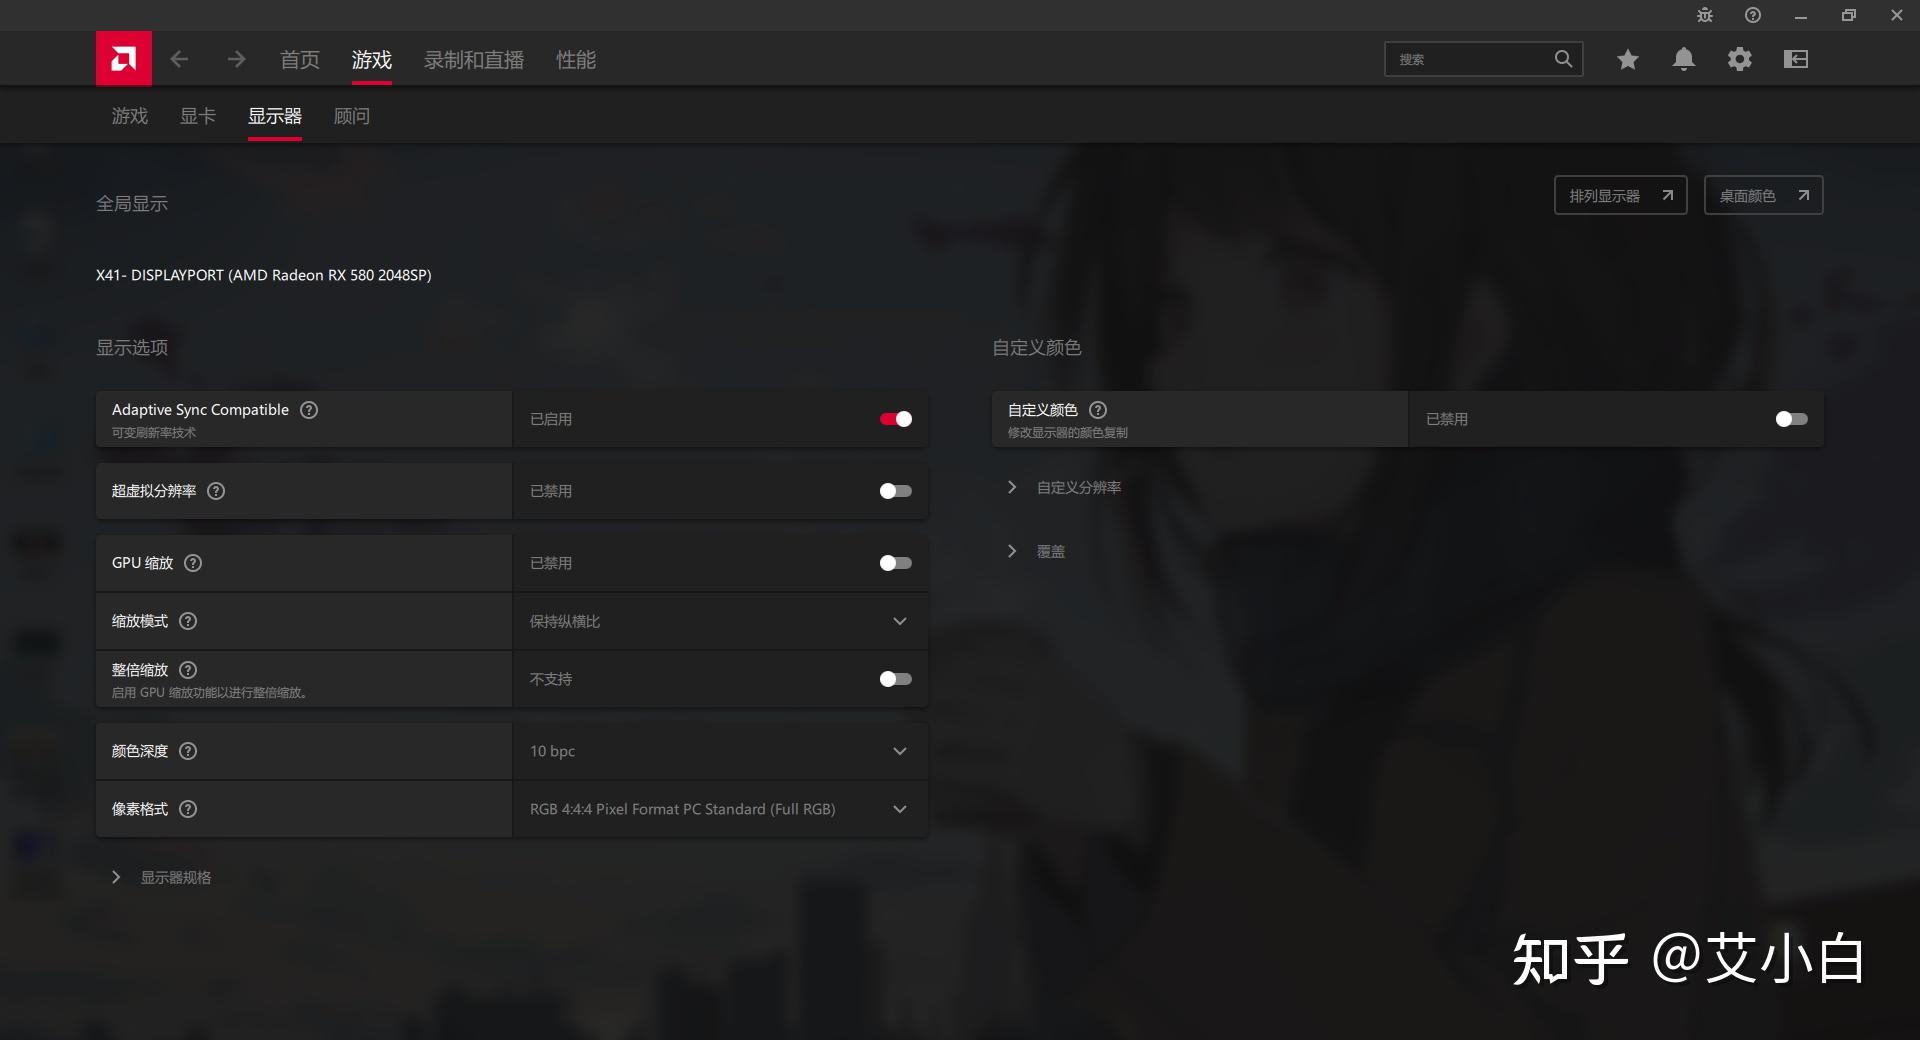Viewport: 1920px width, 1040px height.
Task: Click 排列显示器 button
Action: pos(1621,195)
